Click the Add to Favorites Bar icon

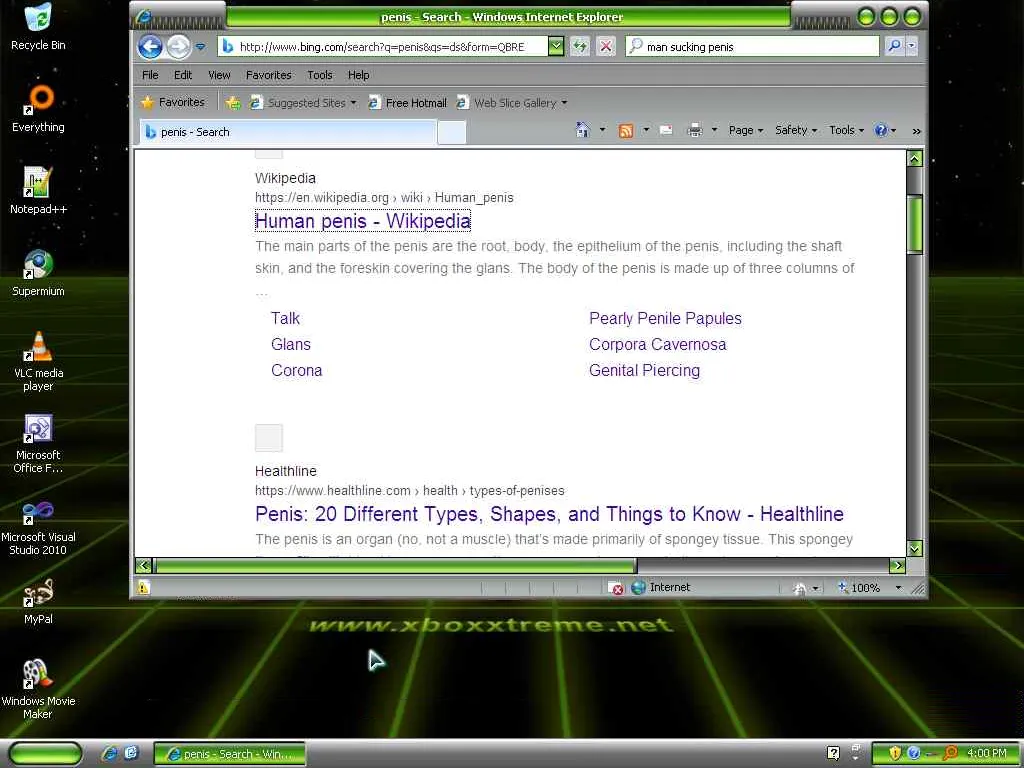[233, 103]
